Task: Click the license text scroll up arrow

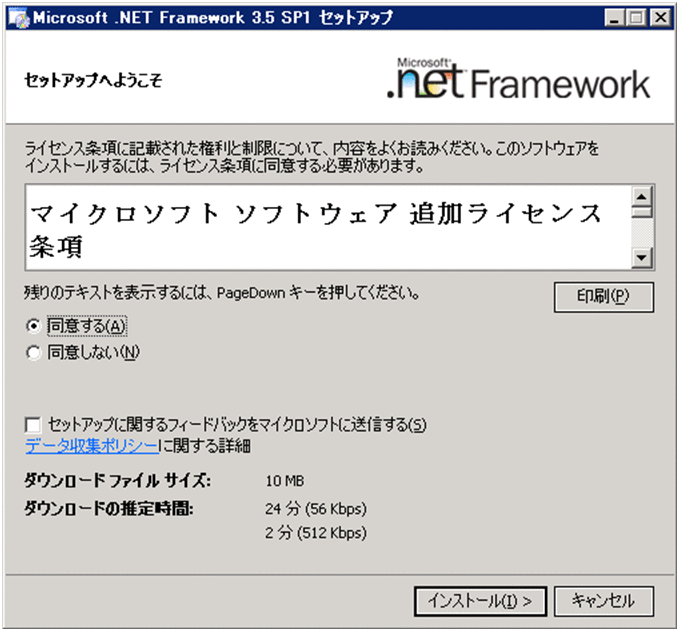Action: [x=641, y=197]
